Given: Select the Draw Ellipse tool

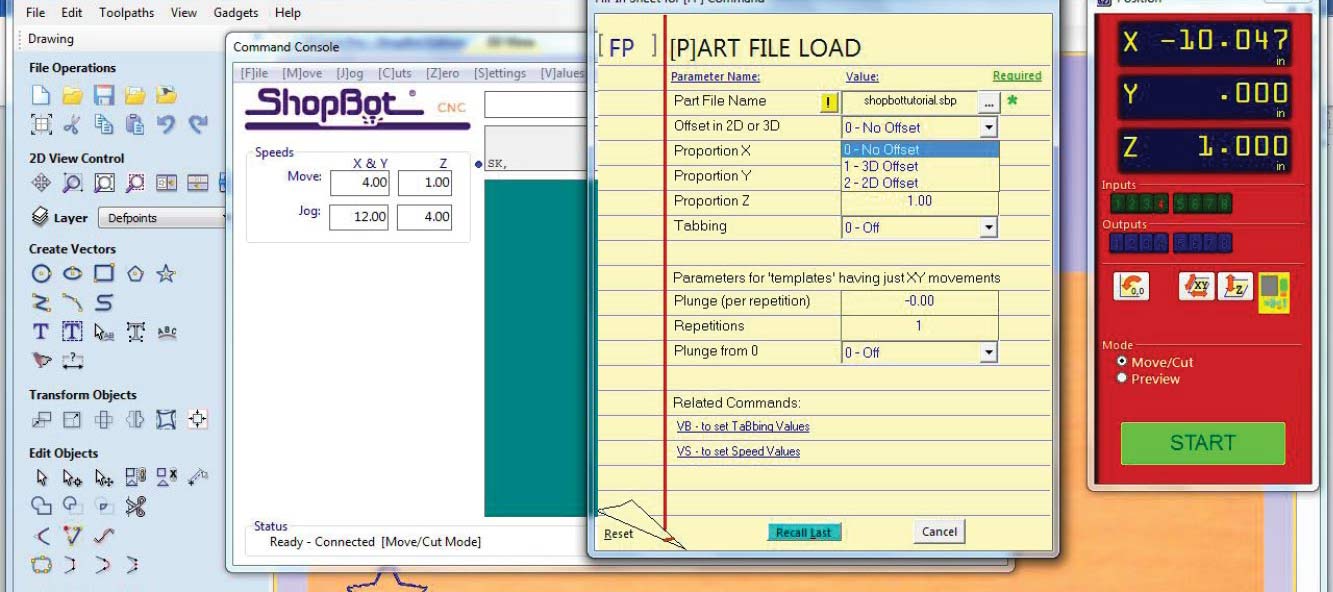Looking at the screenshot, I should (72, 273).
